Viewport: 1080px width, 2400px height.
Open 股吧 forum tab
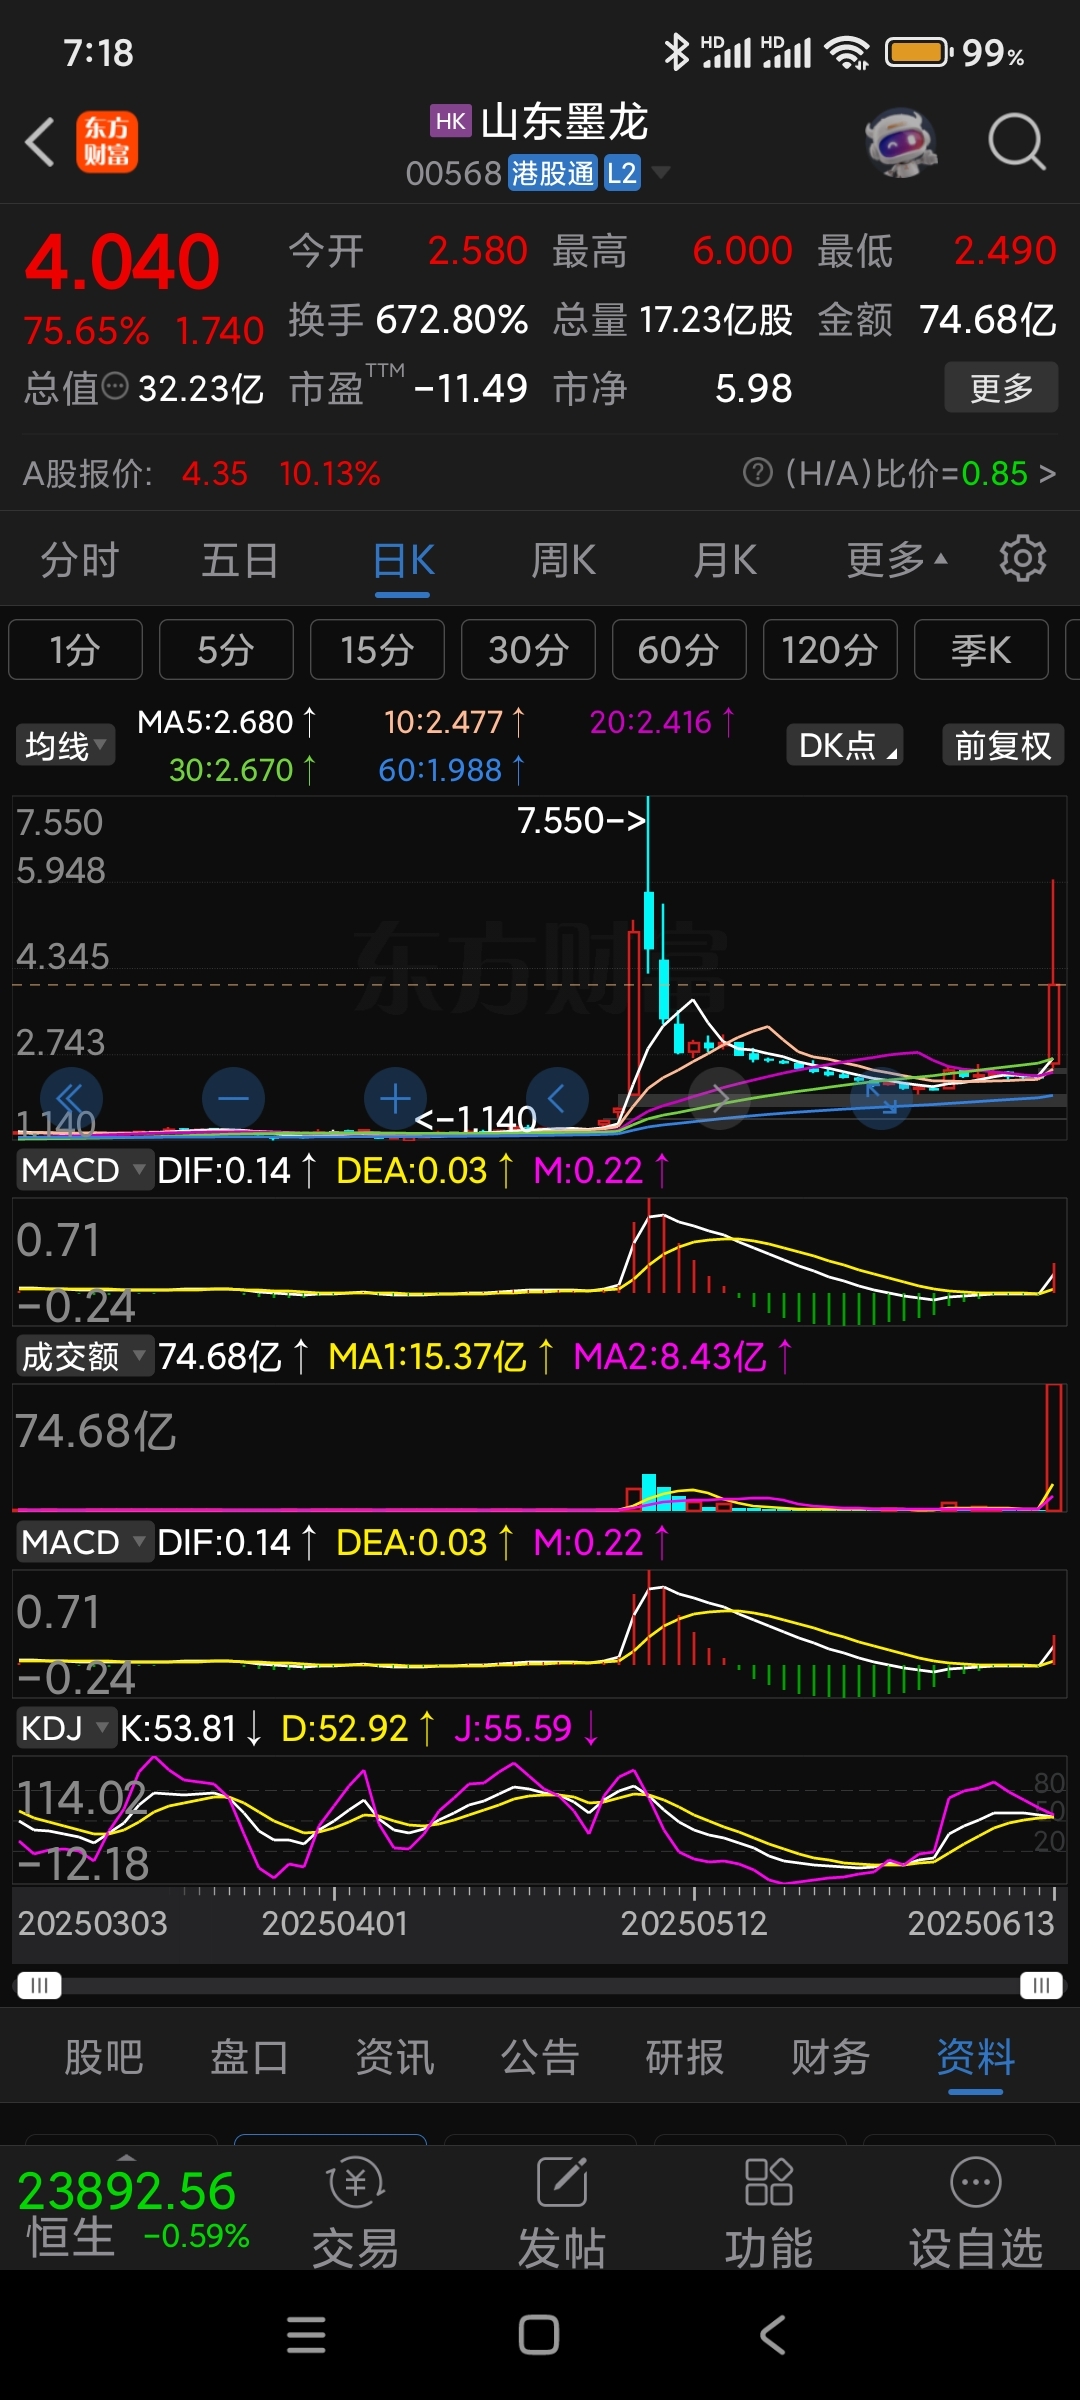(104, 2057)
